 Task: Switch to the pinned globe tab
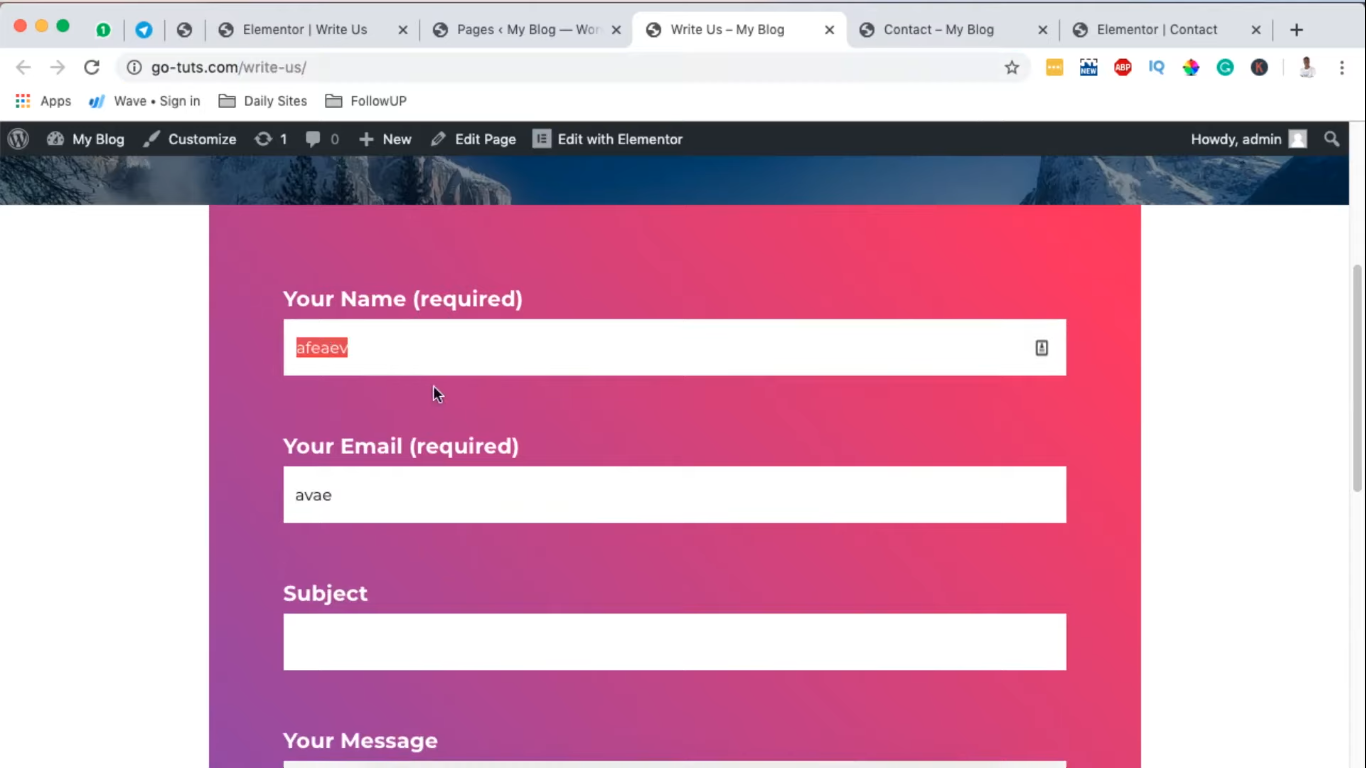pos(184,30)
